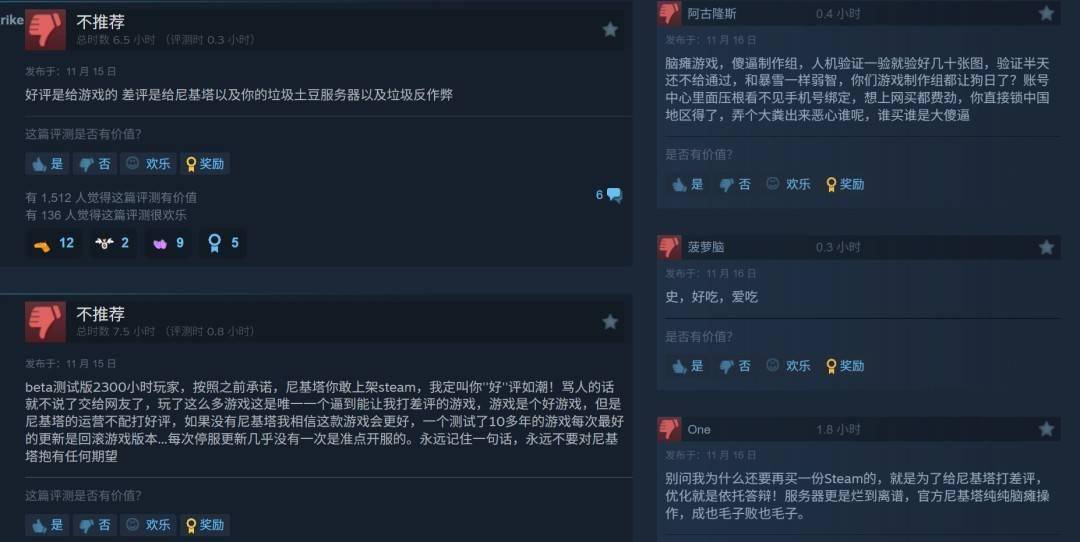Click the star icon on the first 不推荐 review

coord(610,29)
